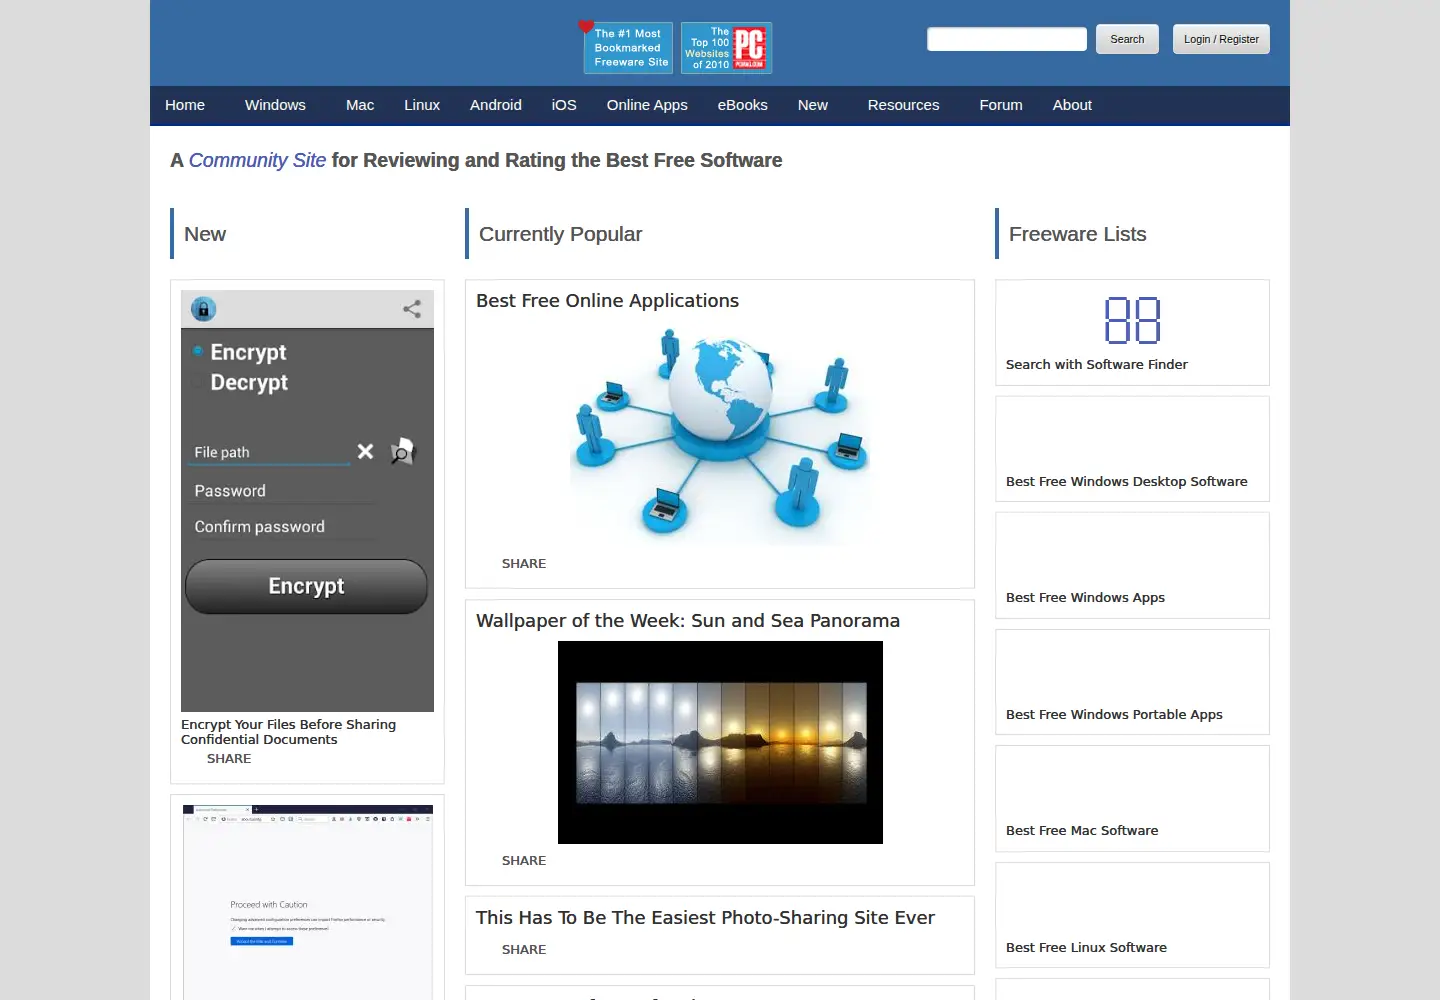The height and width of the screenshot is (1000, 1440).
Task: Click the Sun and Sea Panorama image
Action: click(720, 742)
